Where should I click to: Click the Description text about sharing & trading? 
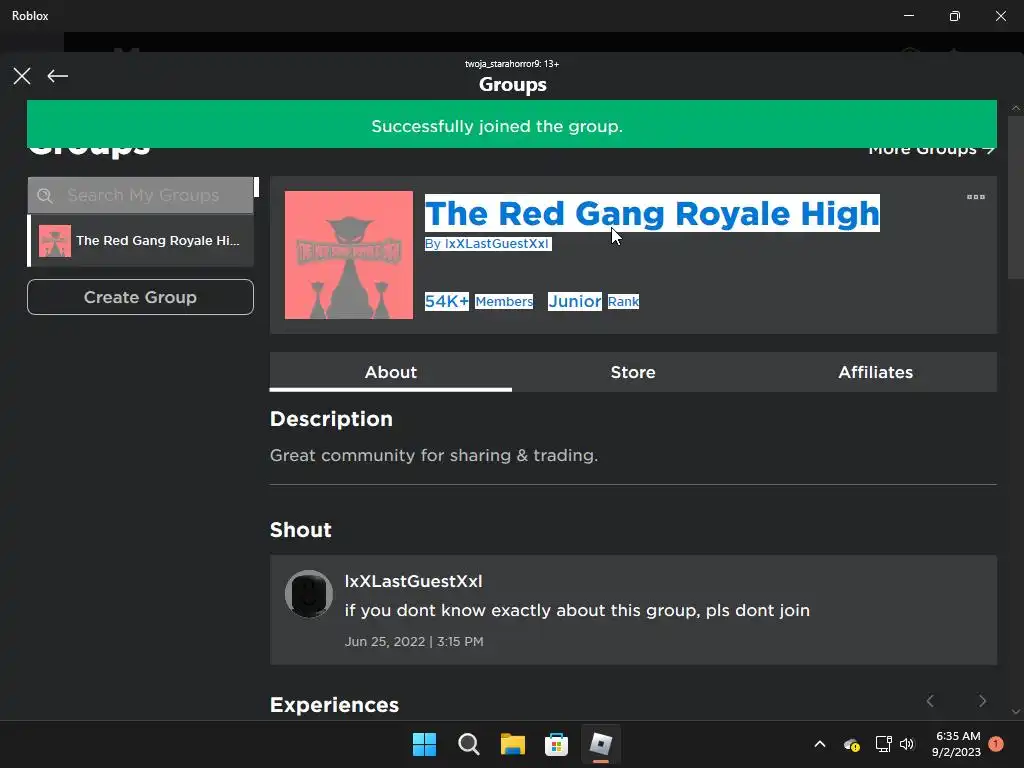coord(434,455)
